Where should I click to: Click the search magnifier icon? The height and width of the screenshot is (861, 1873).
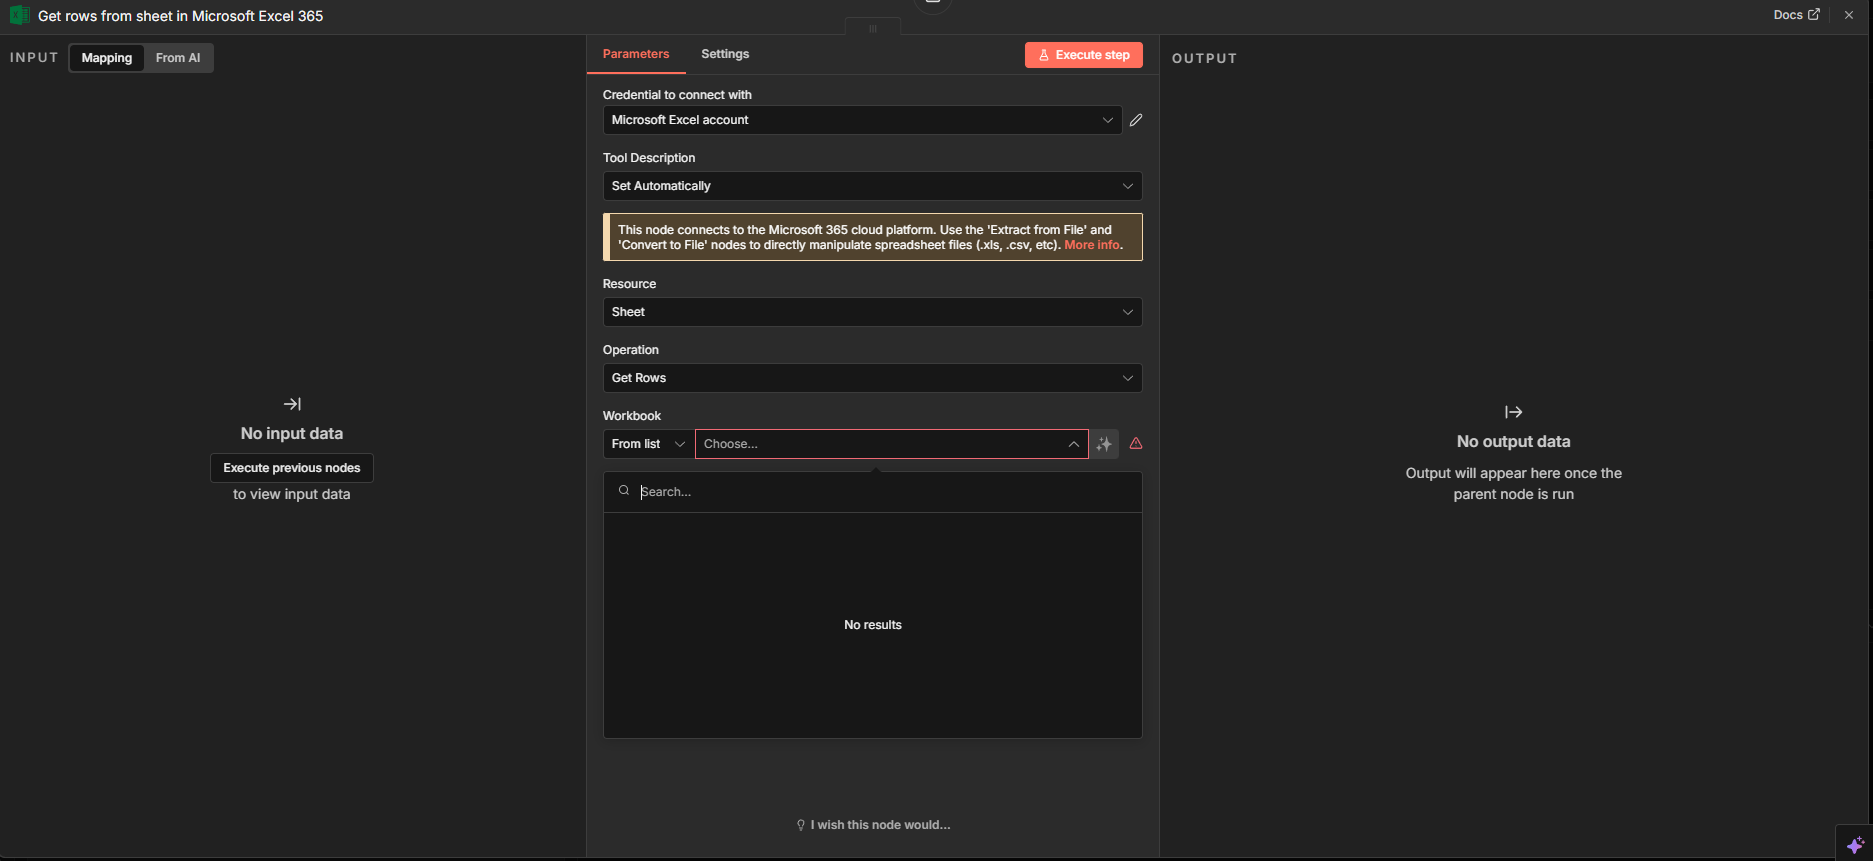pyautogui.click(x=624, y=491)
